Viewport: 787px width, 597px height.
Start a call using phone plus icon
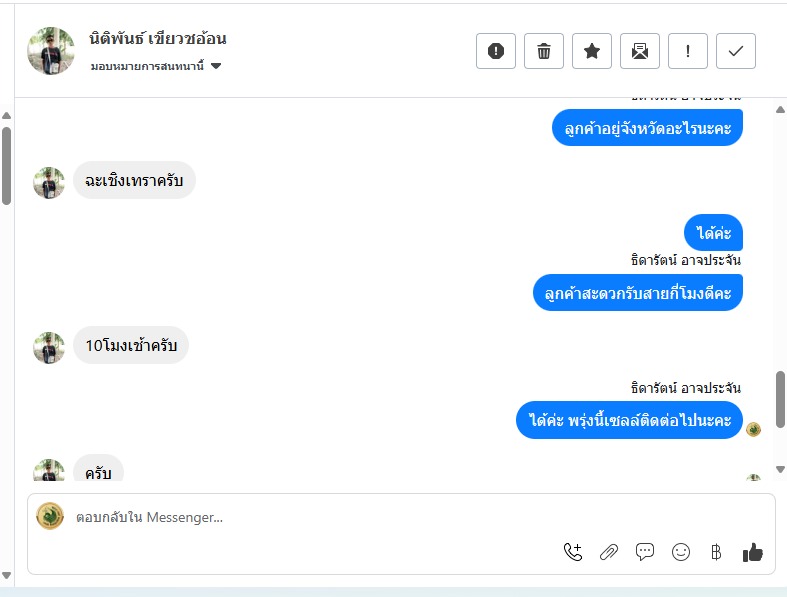(573, 552)
